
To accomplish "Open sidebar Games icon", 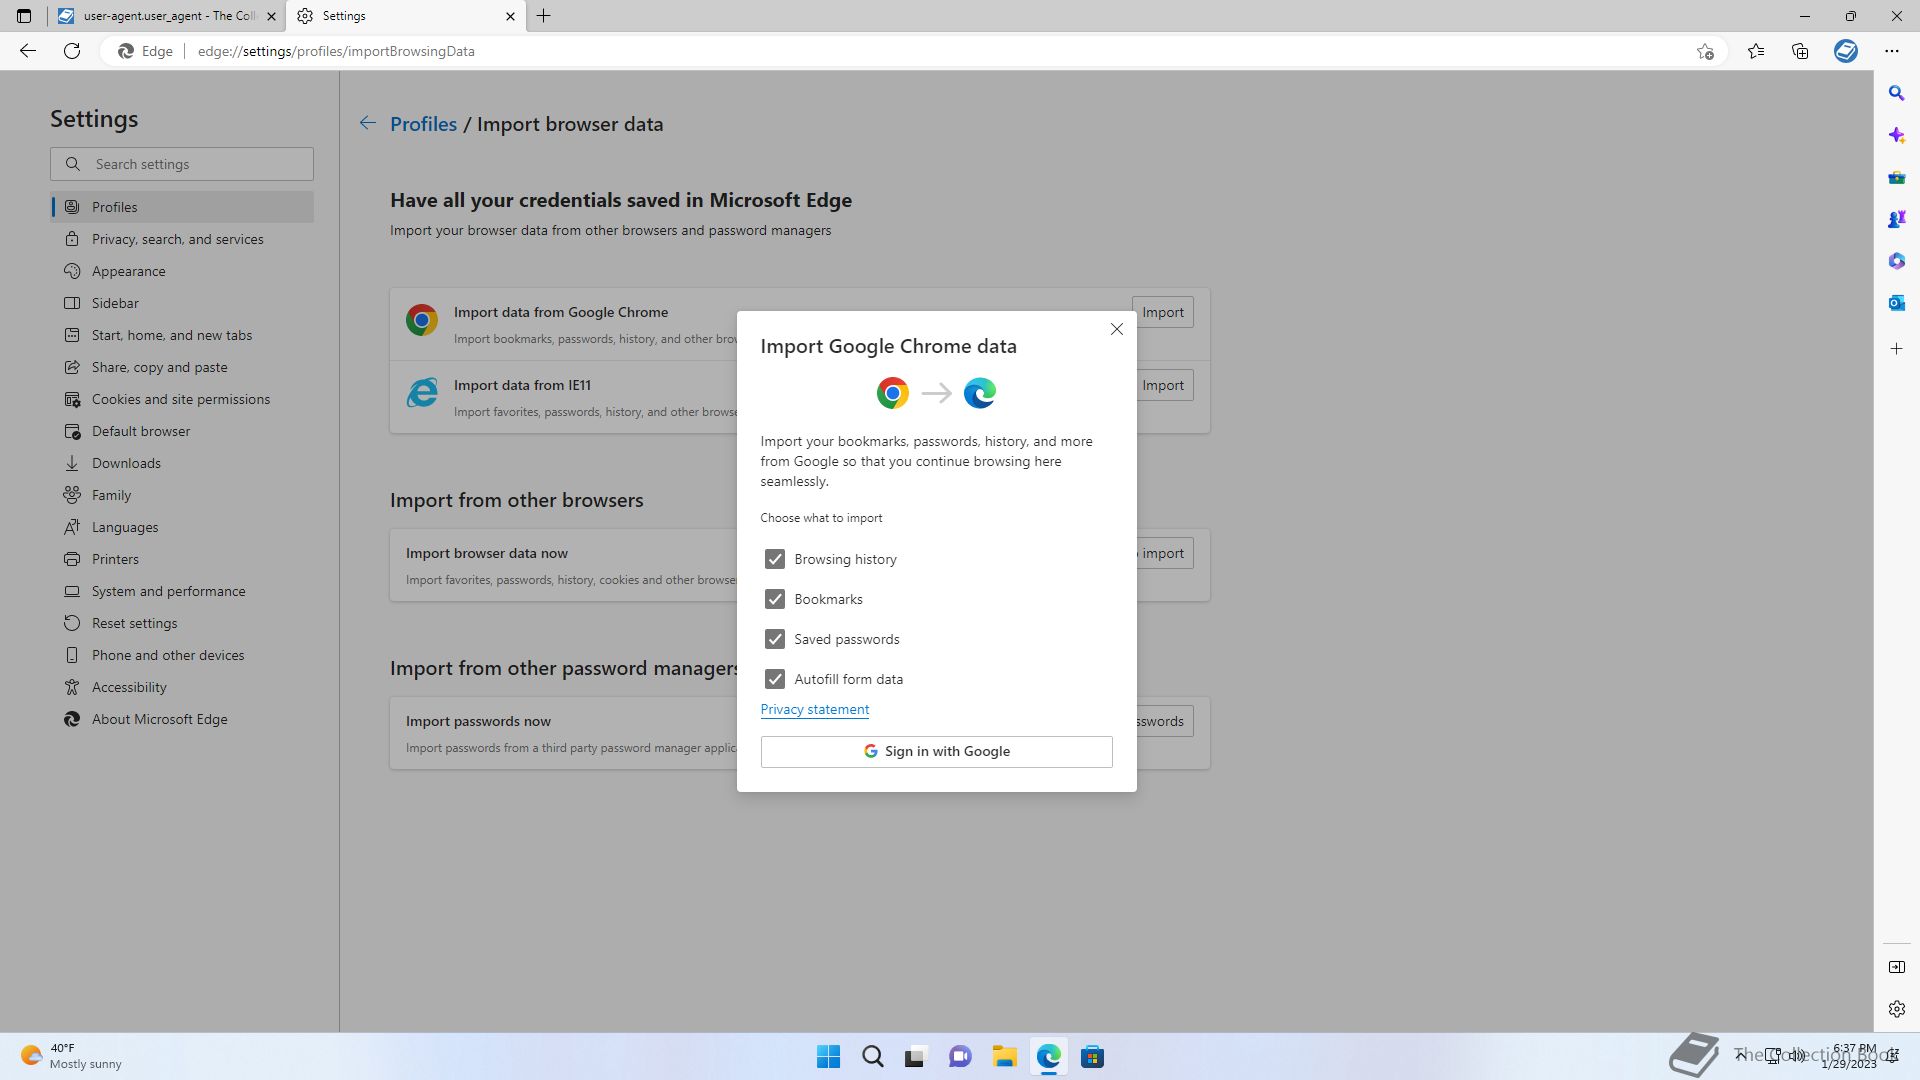I will click(x=1896, y=219).
